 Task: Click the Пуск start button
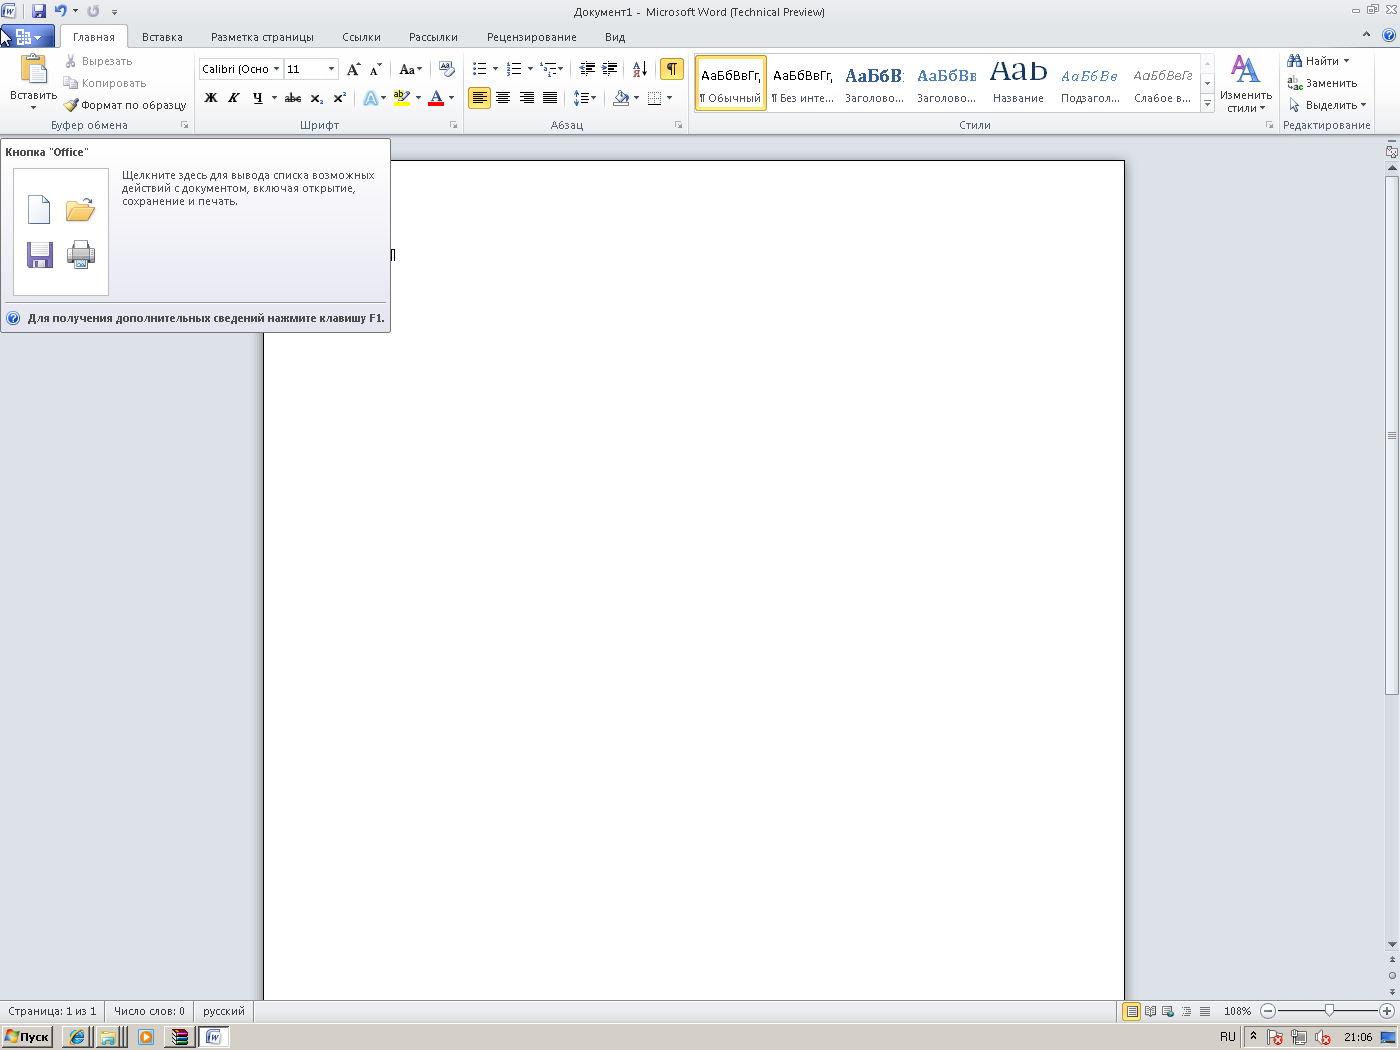(x=27, y=1037)
